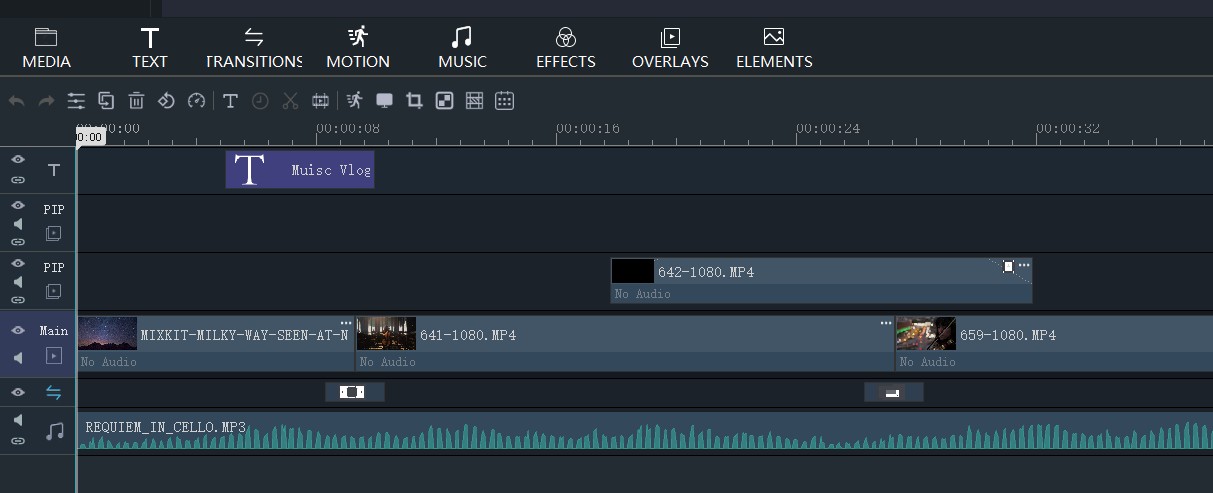Click the timeline playhead at 00:00
The height and width of the screenshot is (493, 1213).
pyautogui.click(x=89, y=137)
